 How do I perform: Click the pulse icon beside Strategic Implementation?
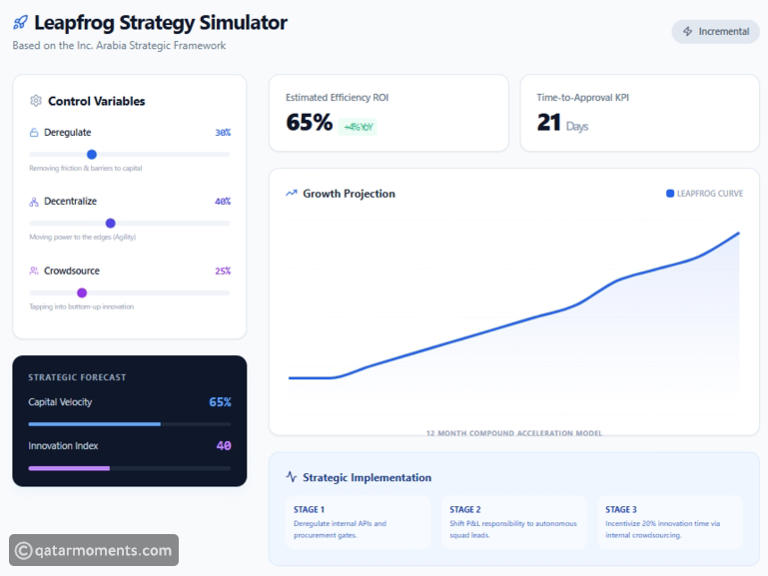pos(291,478)
